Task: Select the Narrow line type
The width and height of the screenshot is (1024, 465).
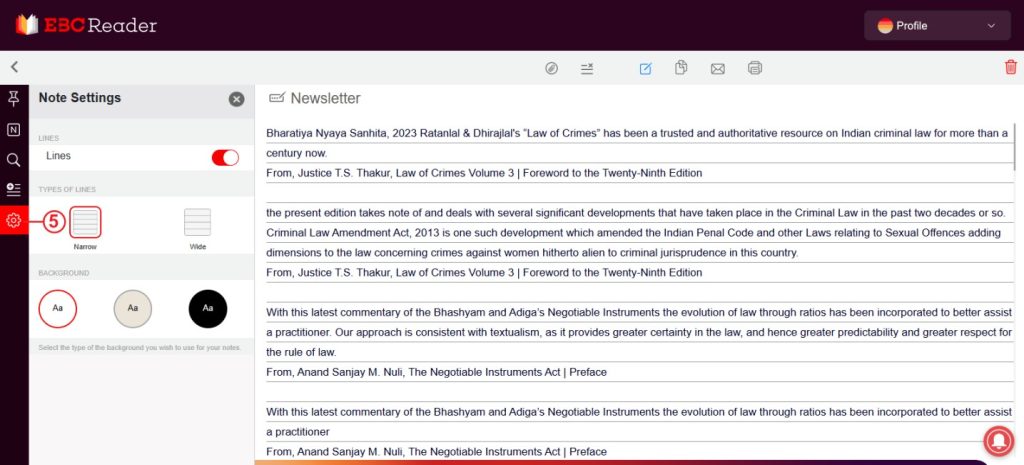Action: [x=85, y=222]
